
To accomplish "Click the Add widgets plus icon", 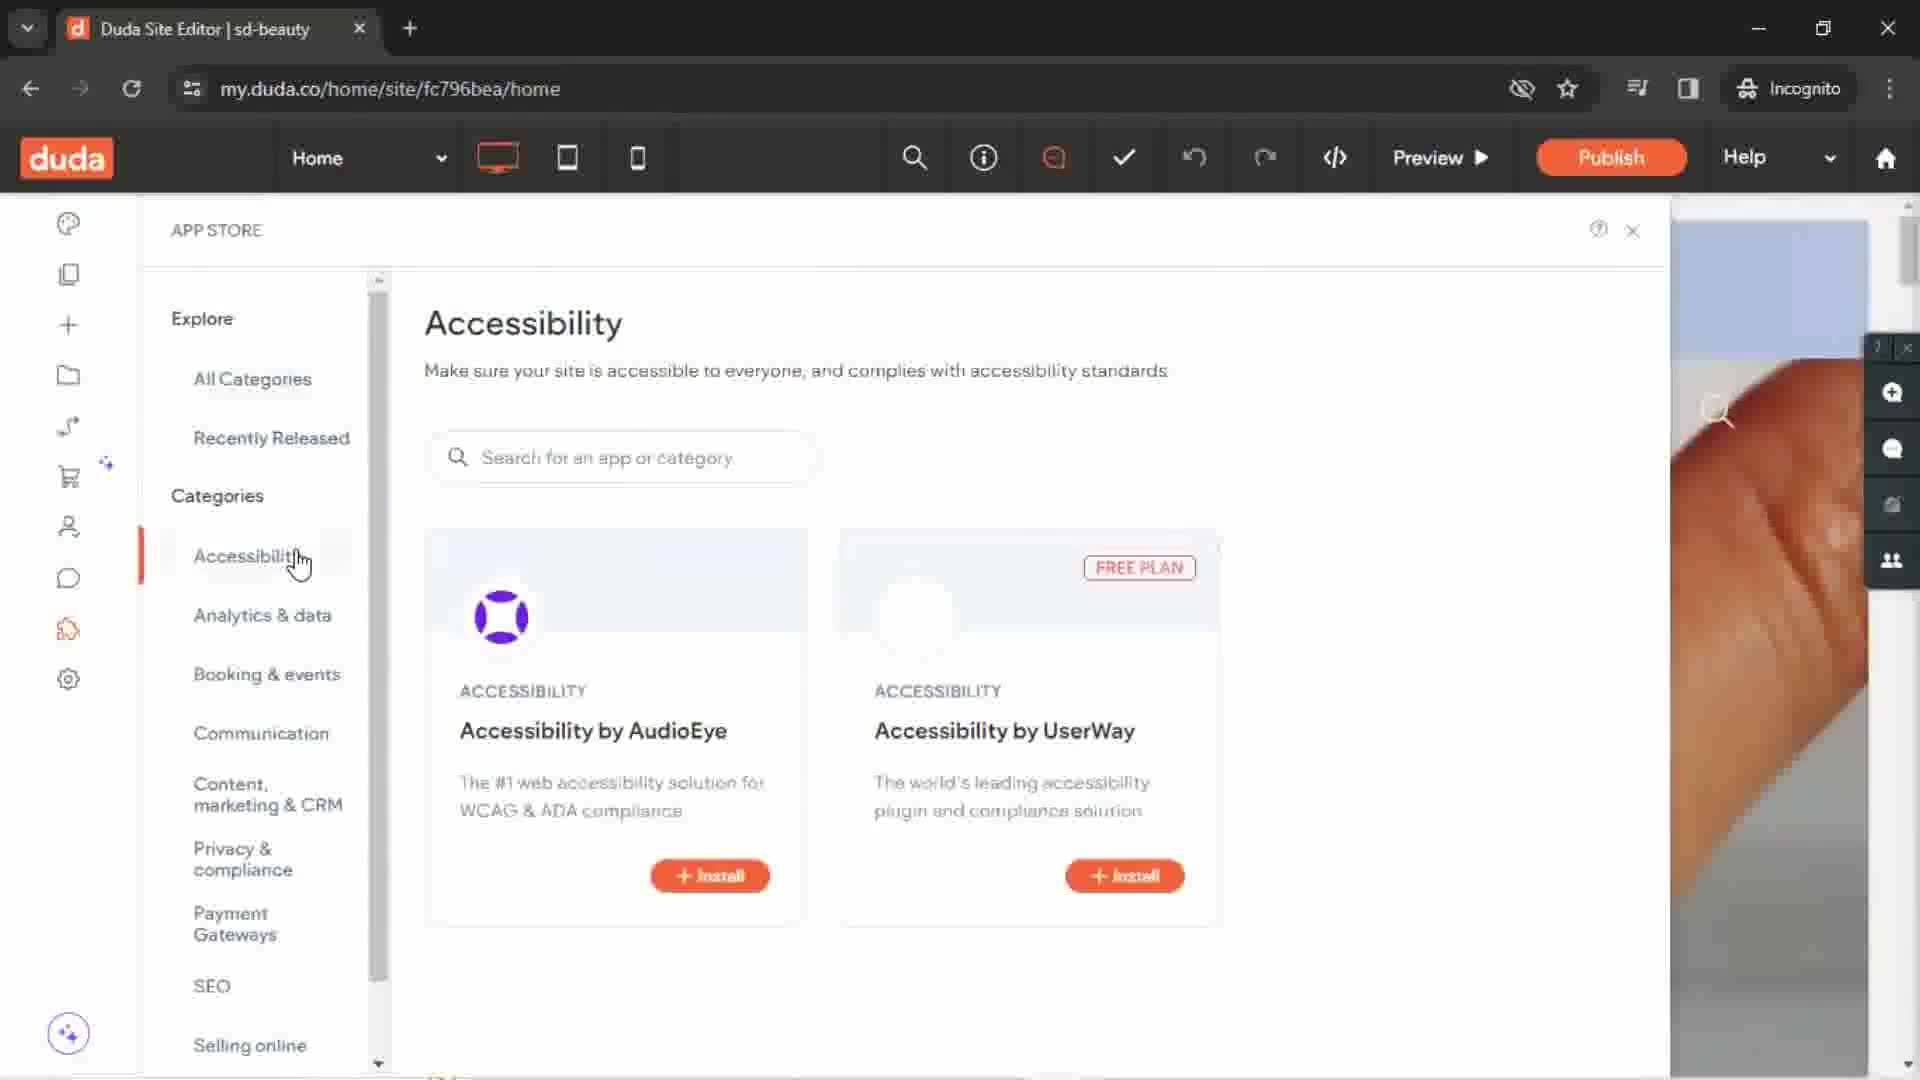I will pos(68,325).
